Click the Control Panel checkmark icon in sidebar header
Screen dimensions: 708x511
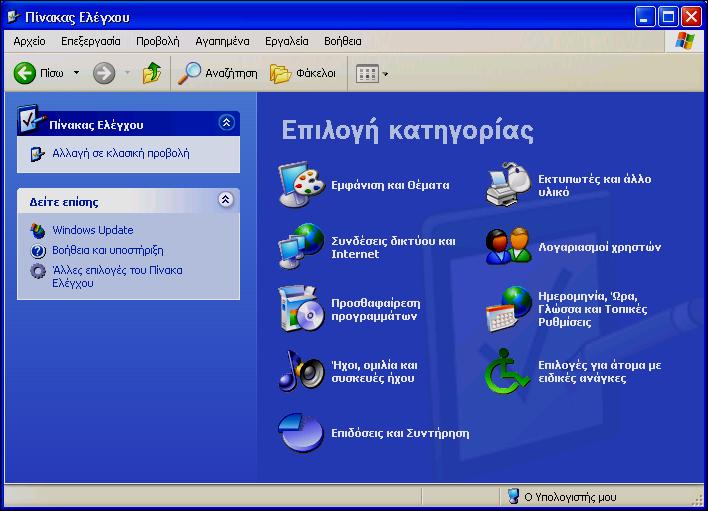pos(31,120)
